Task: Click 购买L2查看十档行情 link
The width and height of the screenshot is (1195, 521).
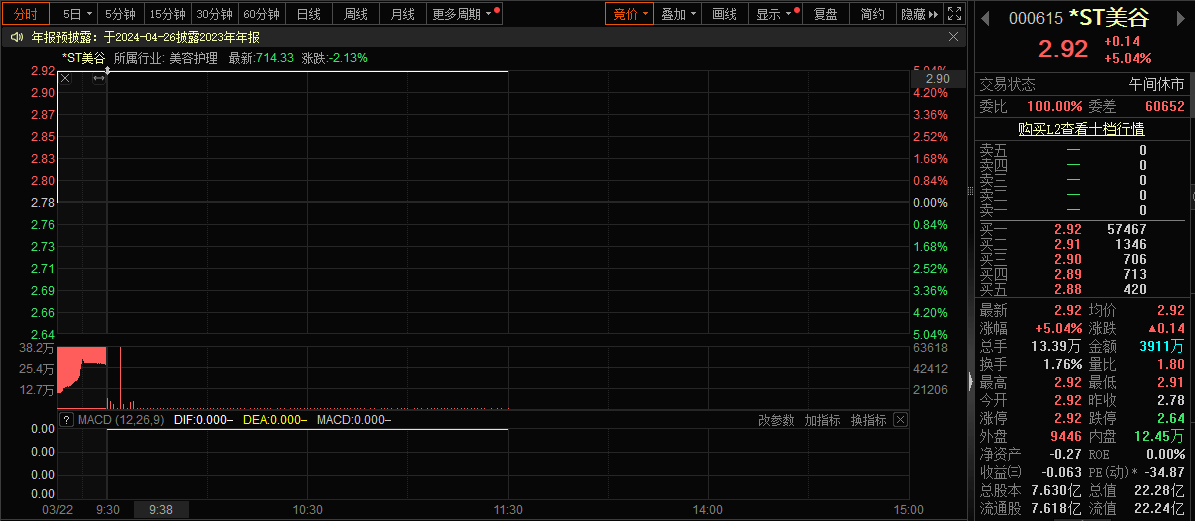Action: point(1081,129)
